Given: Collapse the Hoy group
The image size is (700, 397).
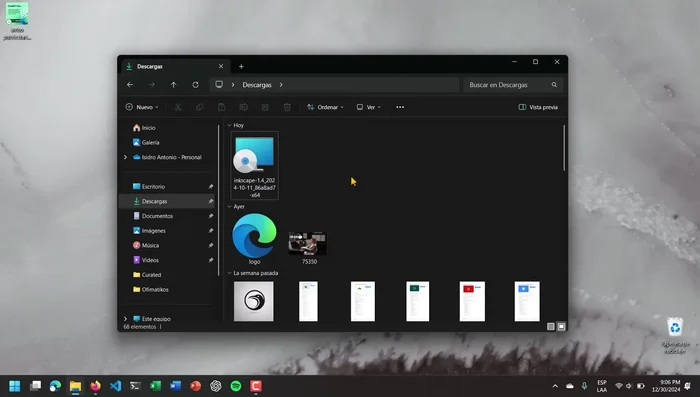Looking at the screenshot, I should coord(229,125).
